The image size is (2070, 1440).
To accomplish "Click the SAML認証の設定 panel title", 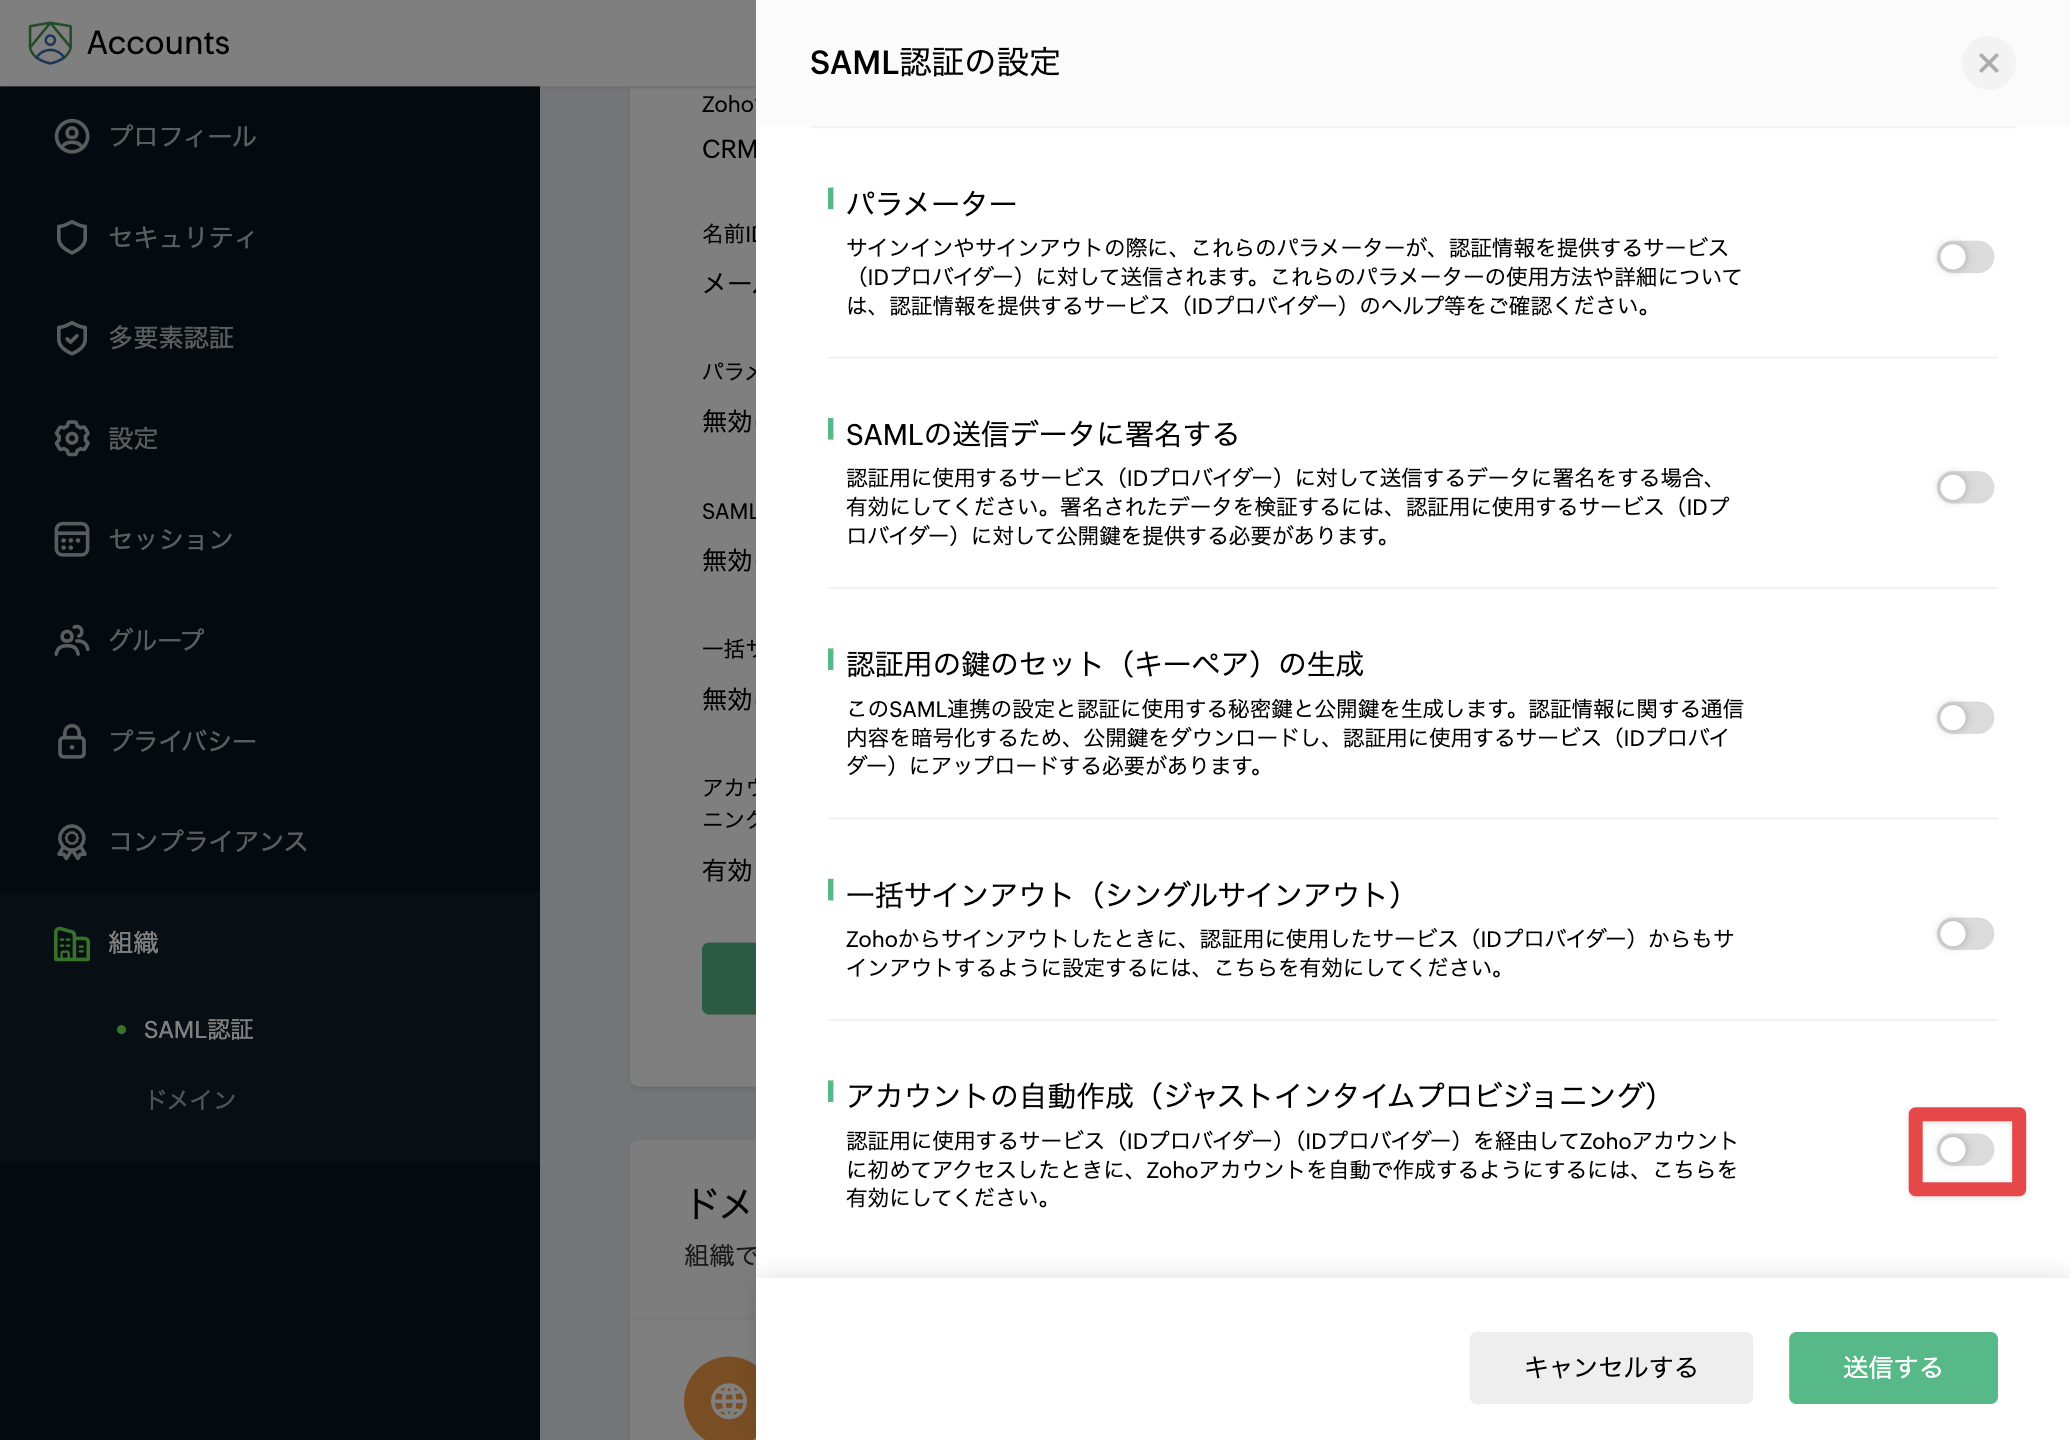I will 934,63.
